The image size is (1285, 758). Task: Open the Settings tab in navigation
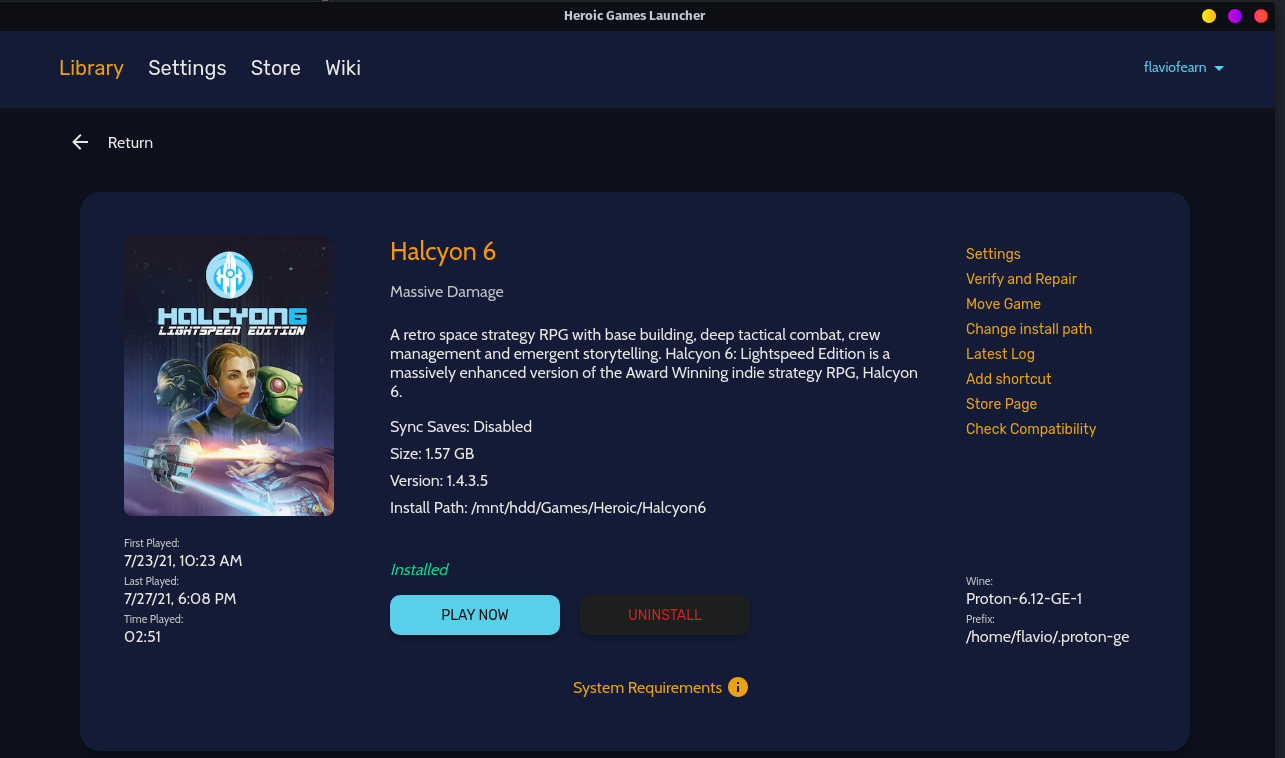[x=187, y=68]
